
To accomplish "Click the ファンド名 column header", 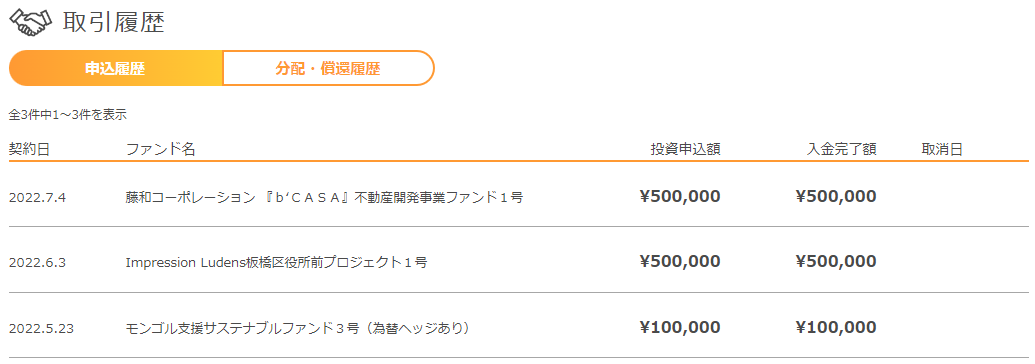I will (x=160, y=149).
